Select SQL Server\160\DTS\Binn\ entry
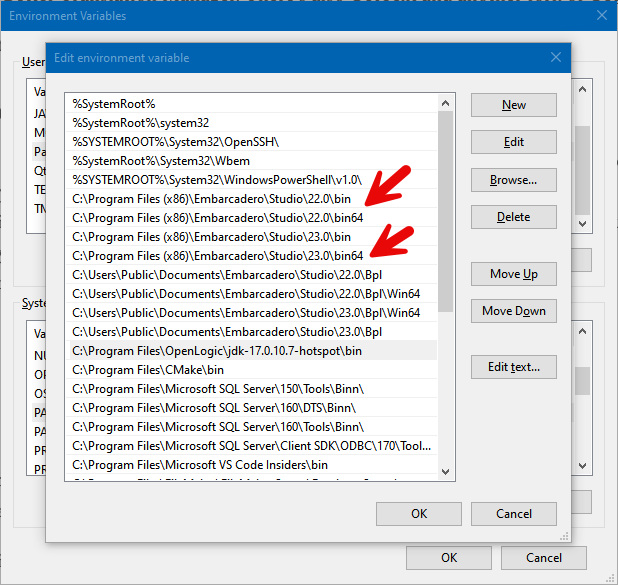 [x=251, y=408]
